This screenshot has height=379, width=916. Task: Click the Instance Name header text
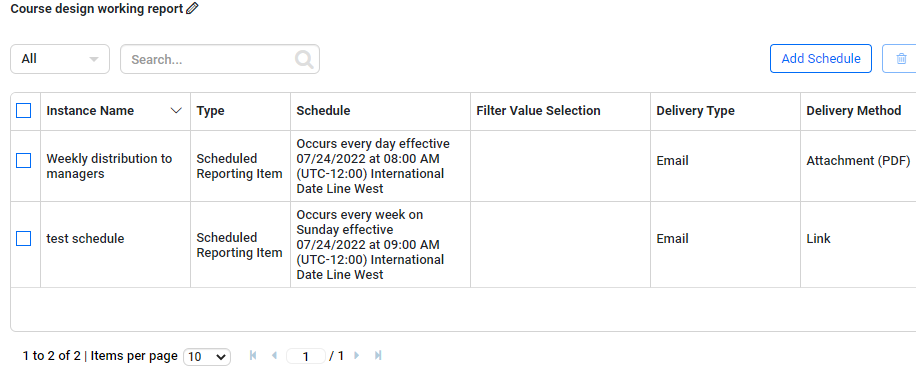pyautogui.click(x=90, y=110)
